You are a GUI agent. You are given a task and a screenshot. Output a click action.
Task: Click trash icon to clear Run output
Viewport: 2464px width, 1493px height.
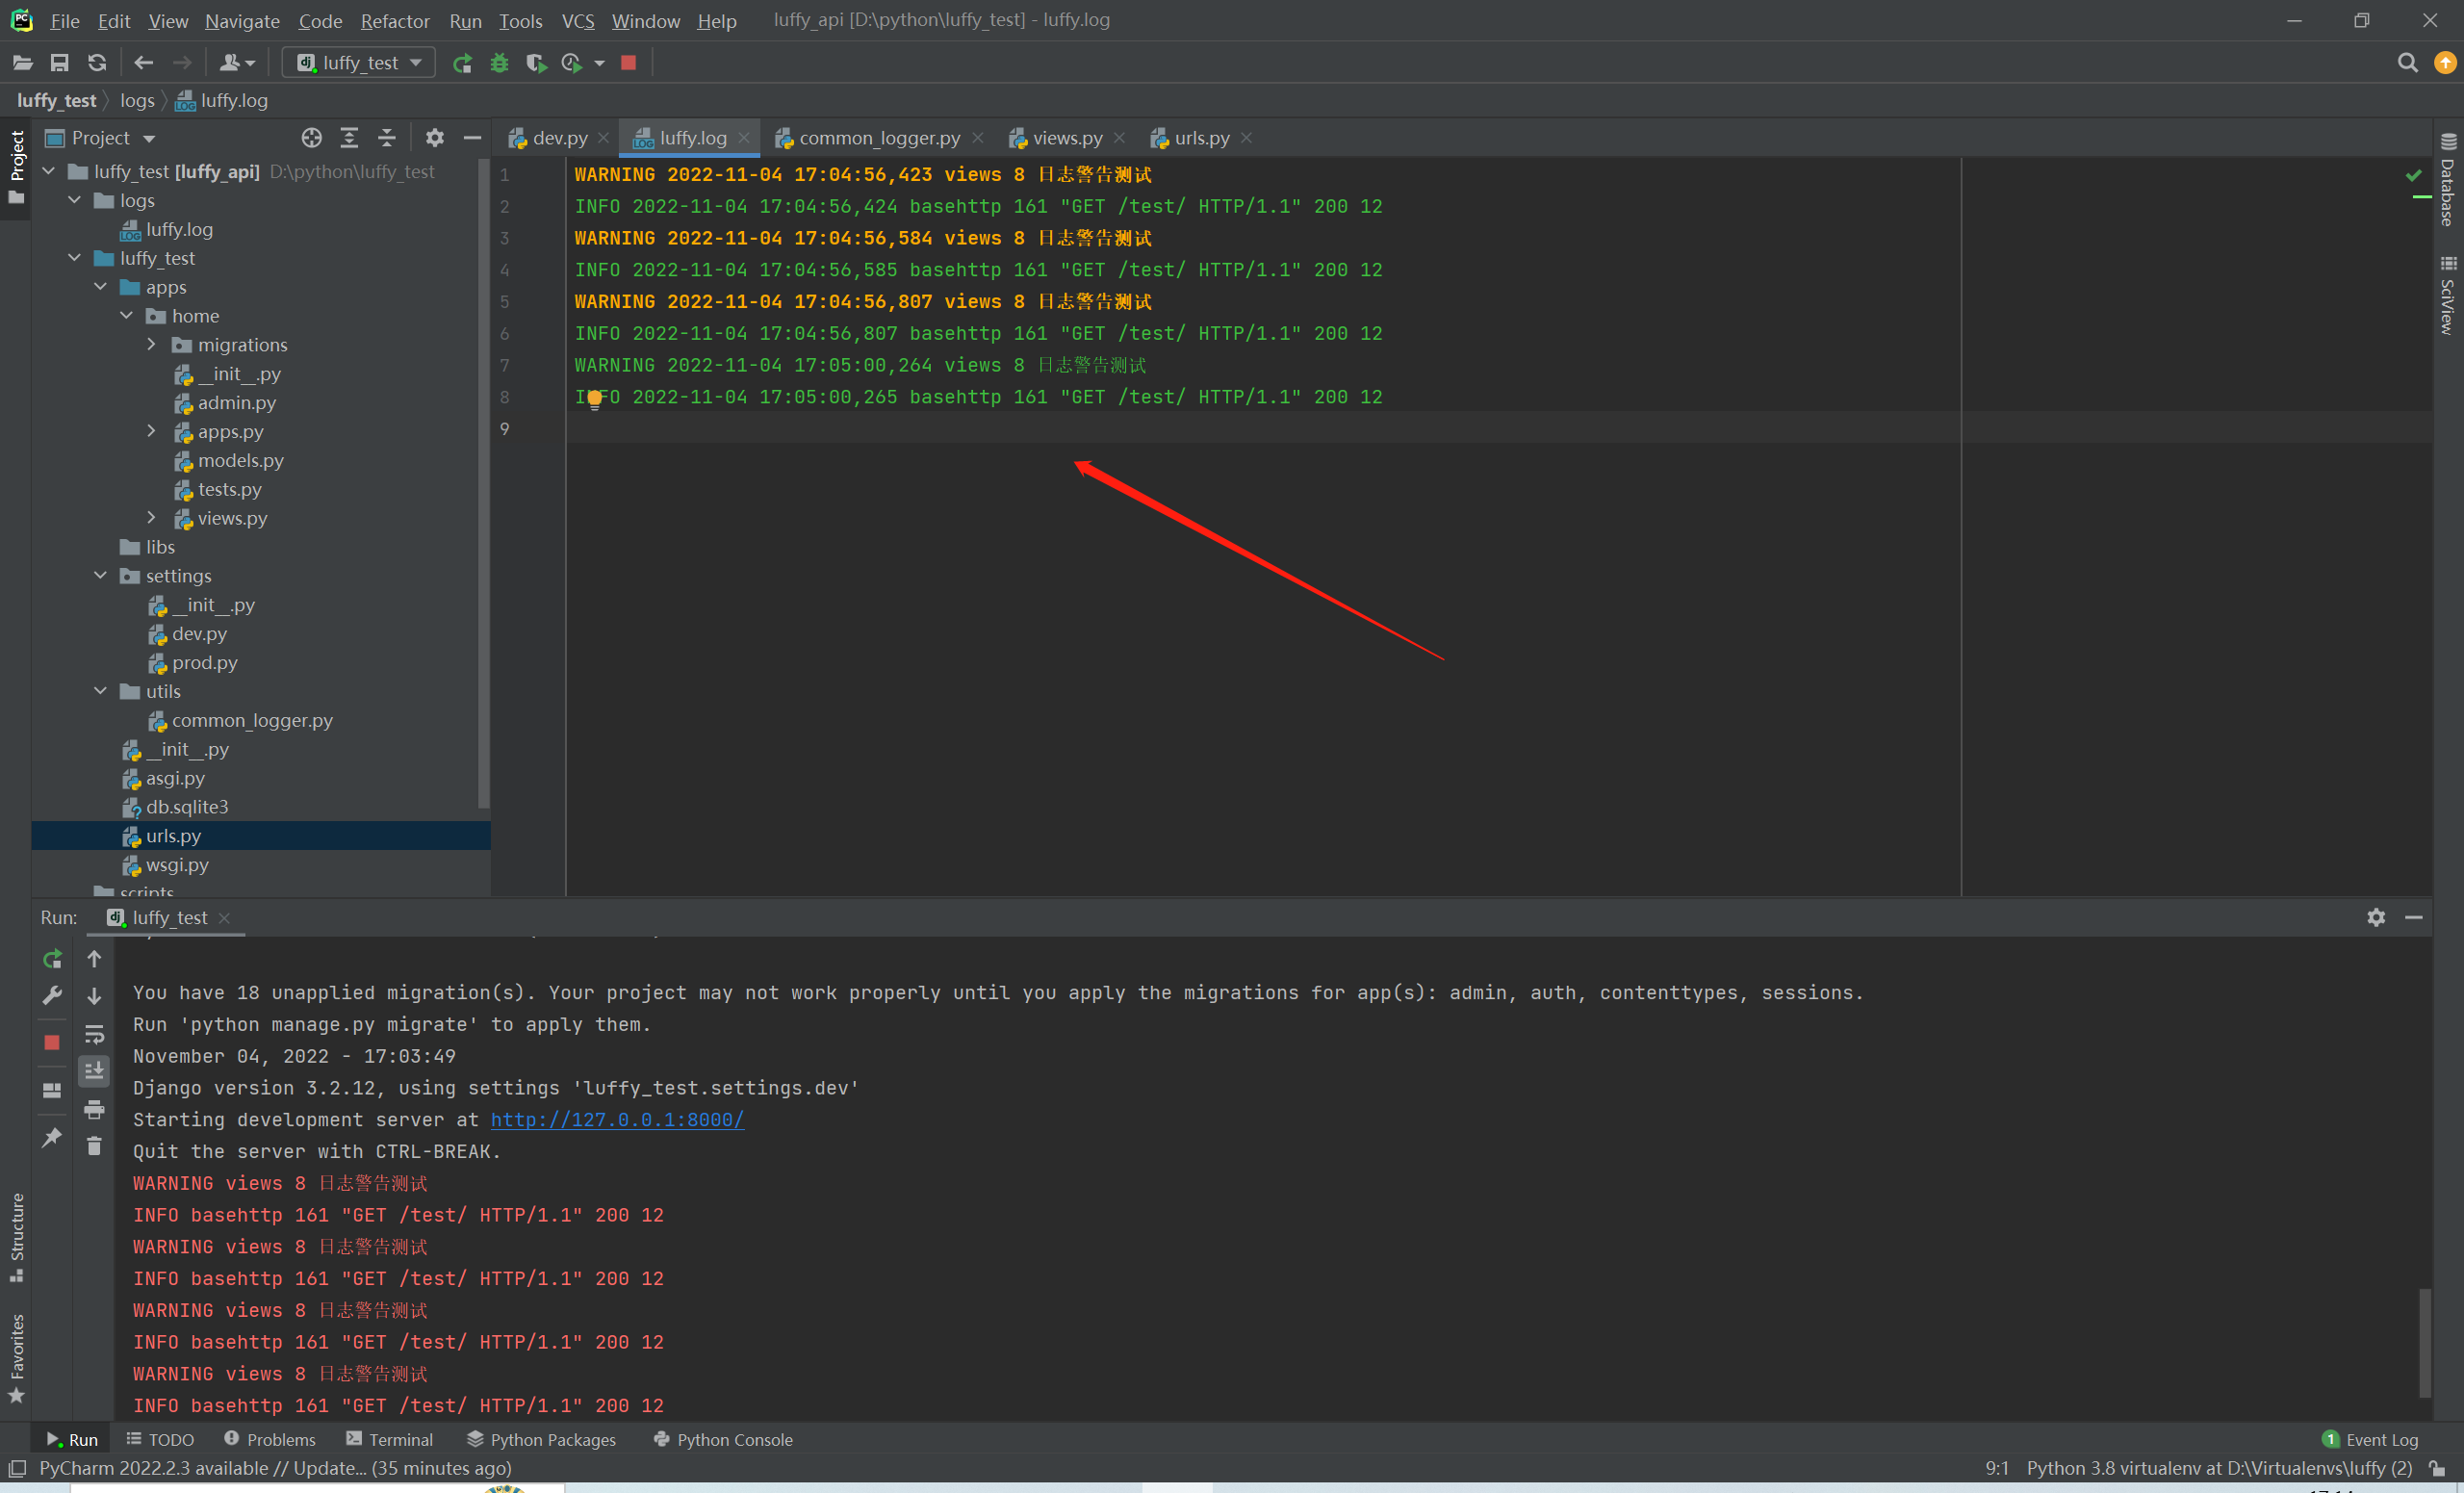pos(94,1146)
